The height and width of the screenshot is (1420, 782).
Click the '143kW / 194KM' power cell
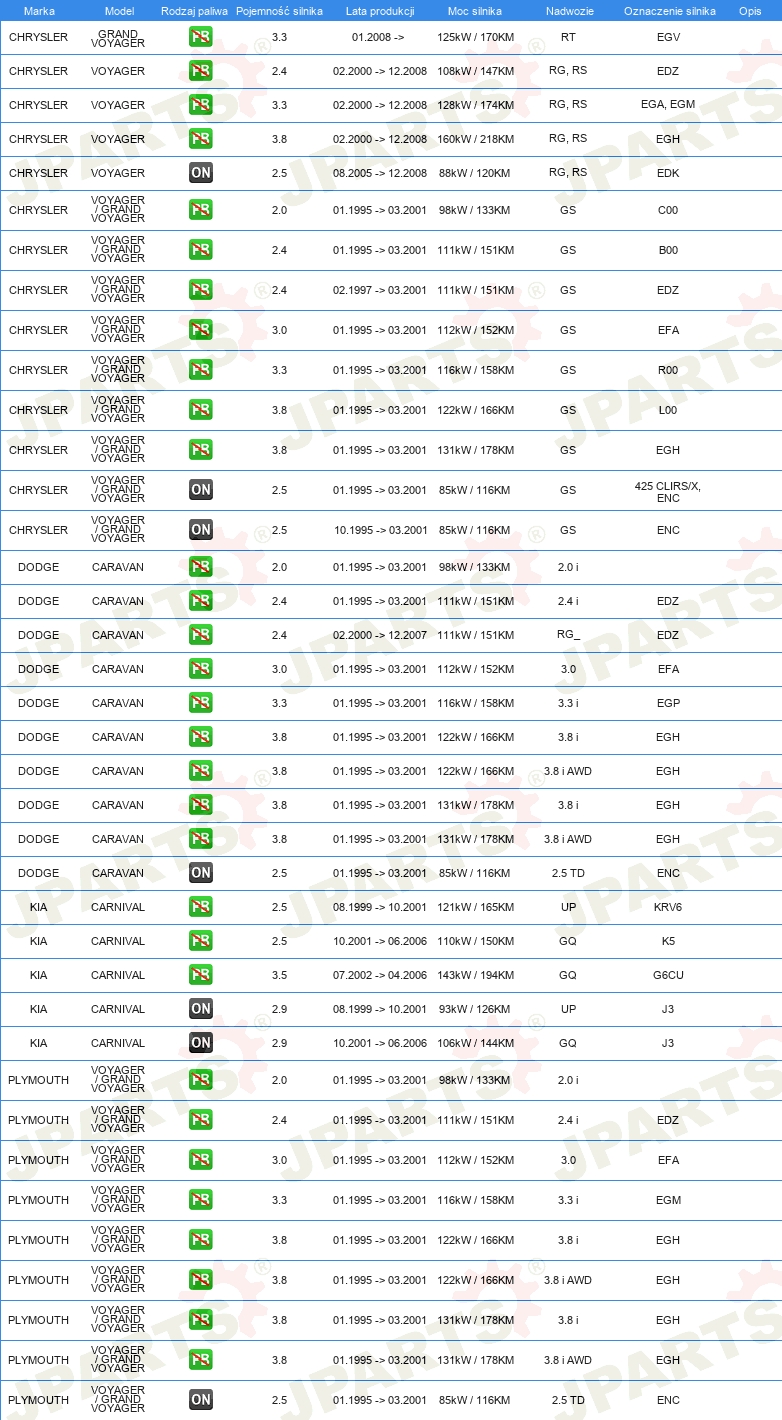(x=476, y=975)
